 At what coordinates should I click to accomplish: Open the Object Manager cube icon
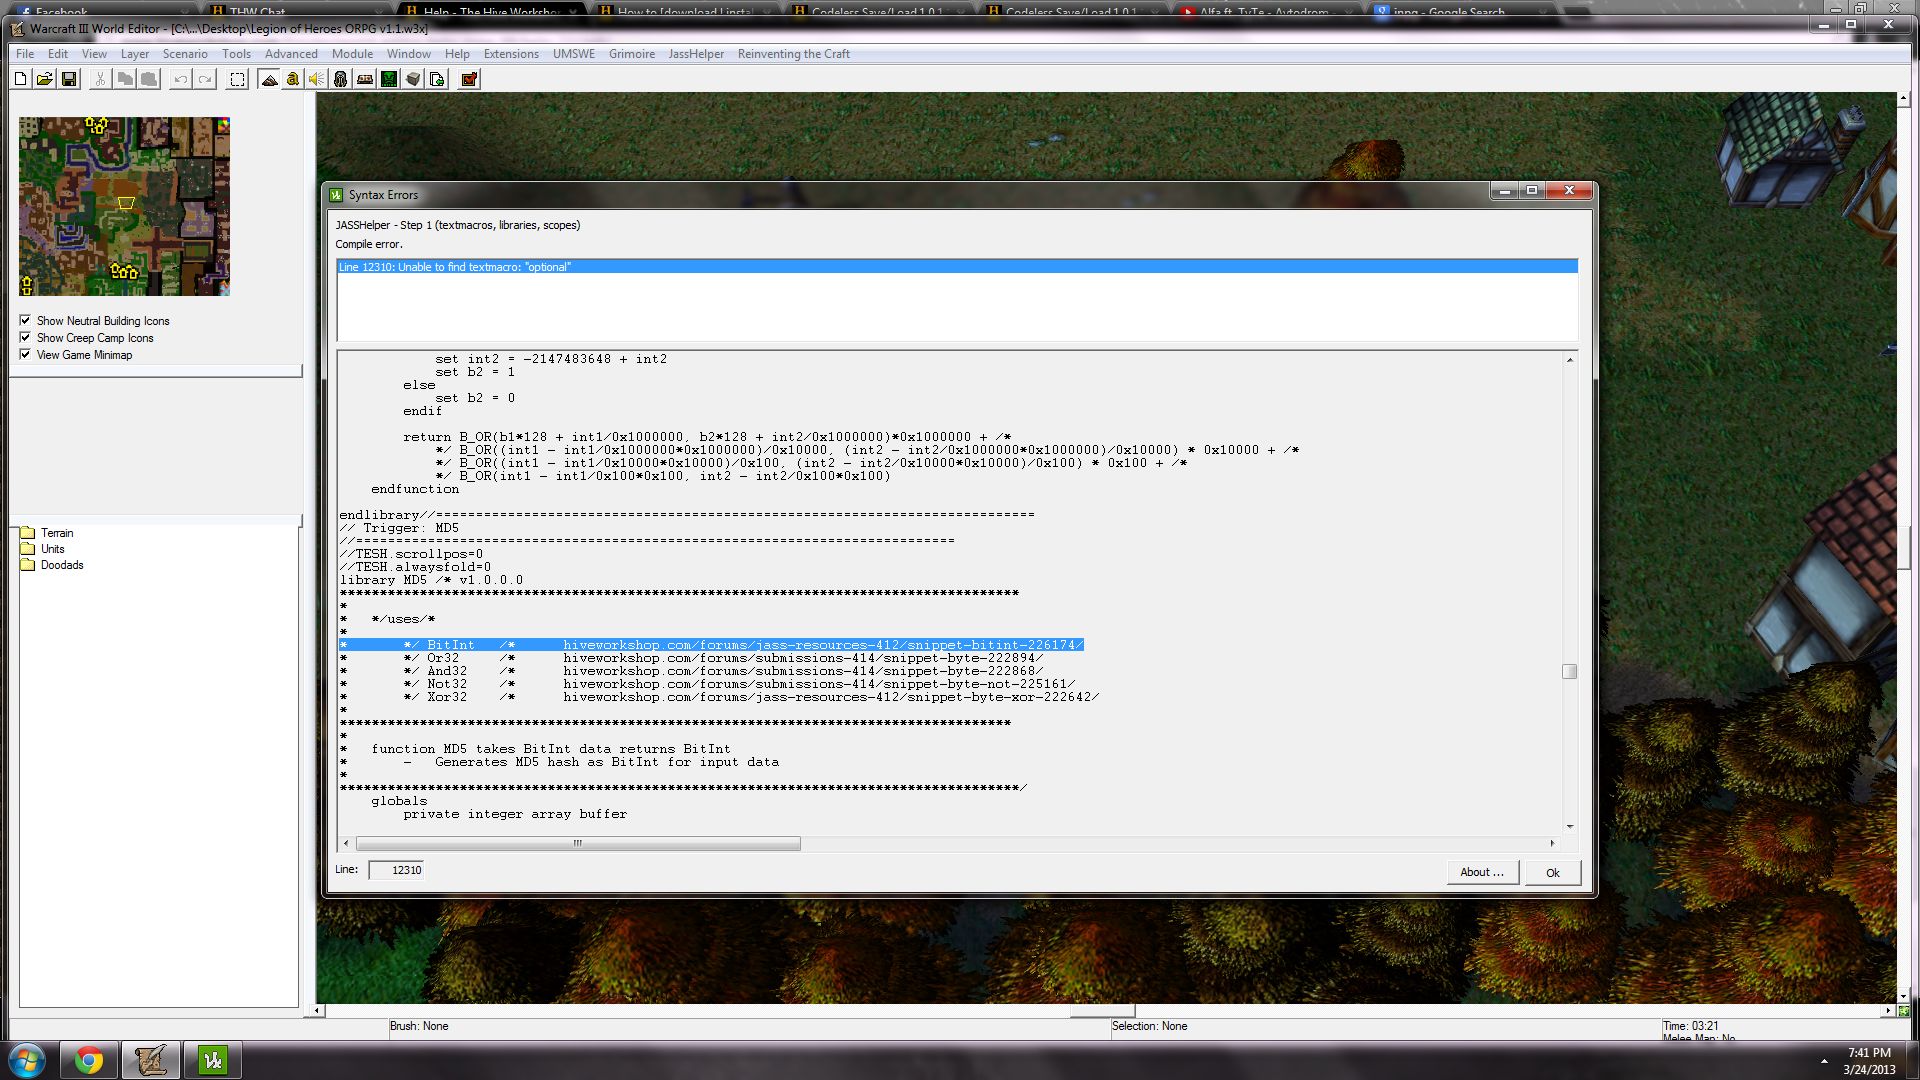coord(413,79)
